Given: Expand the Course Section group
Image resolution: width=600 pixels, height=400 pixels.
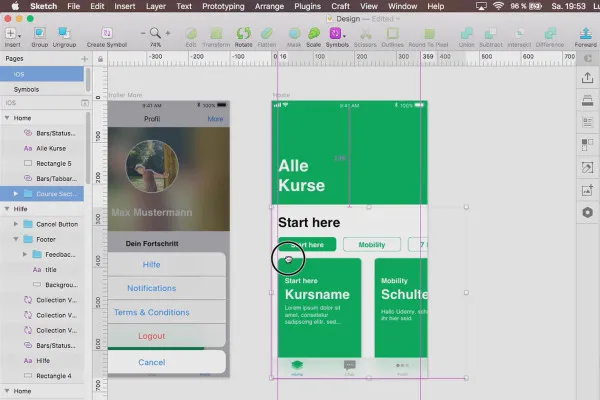Looking at the screenshot, I should click(x=16, y=194).
